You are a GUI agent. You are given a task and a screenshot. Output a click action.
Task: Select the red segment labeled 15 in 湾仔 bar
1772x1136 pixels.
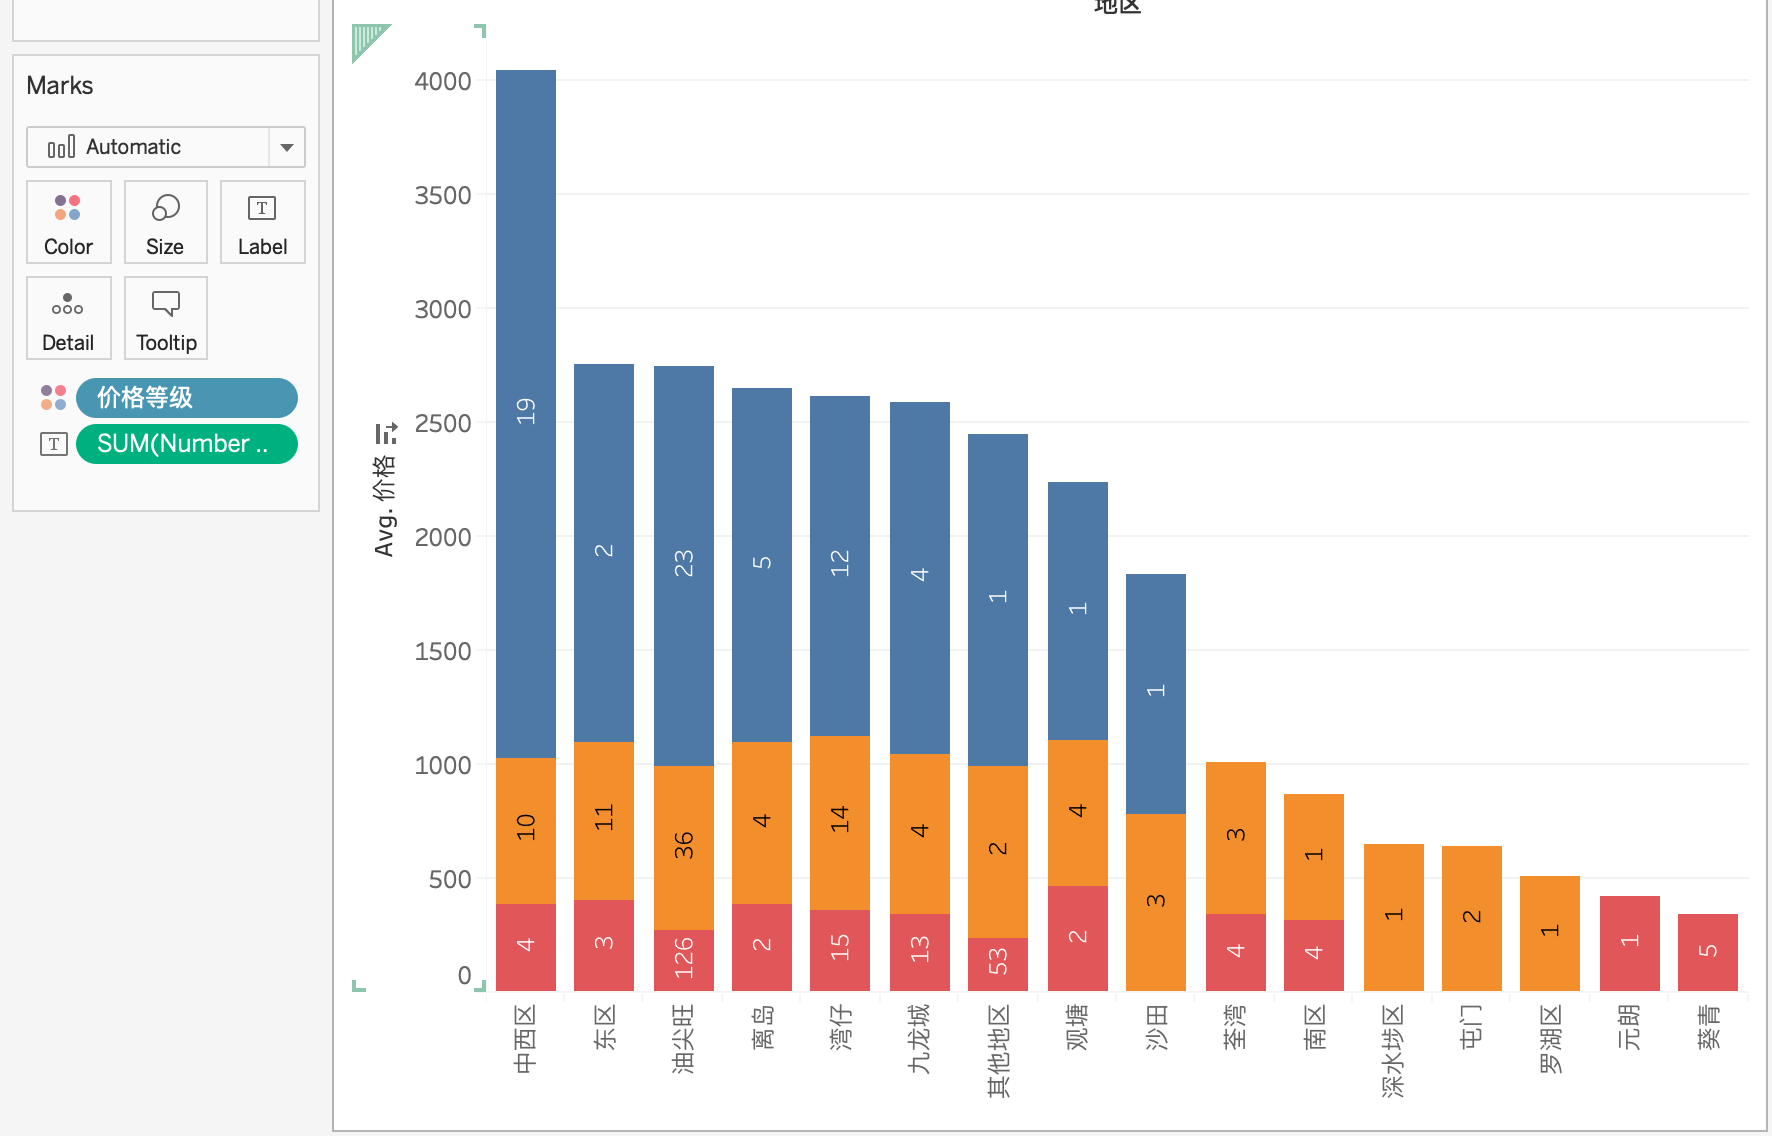click(840, 951)
